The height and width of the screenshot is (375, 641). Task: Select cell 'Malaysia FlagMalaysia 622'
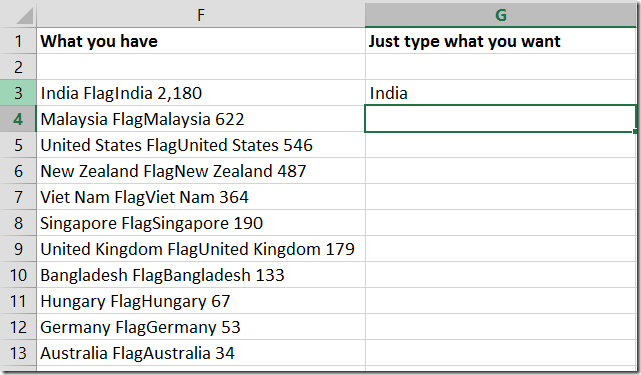(x=201, y=119)
